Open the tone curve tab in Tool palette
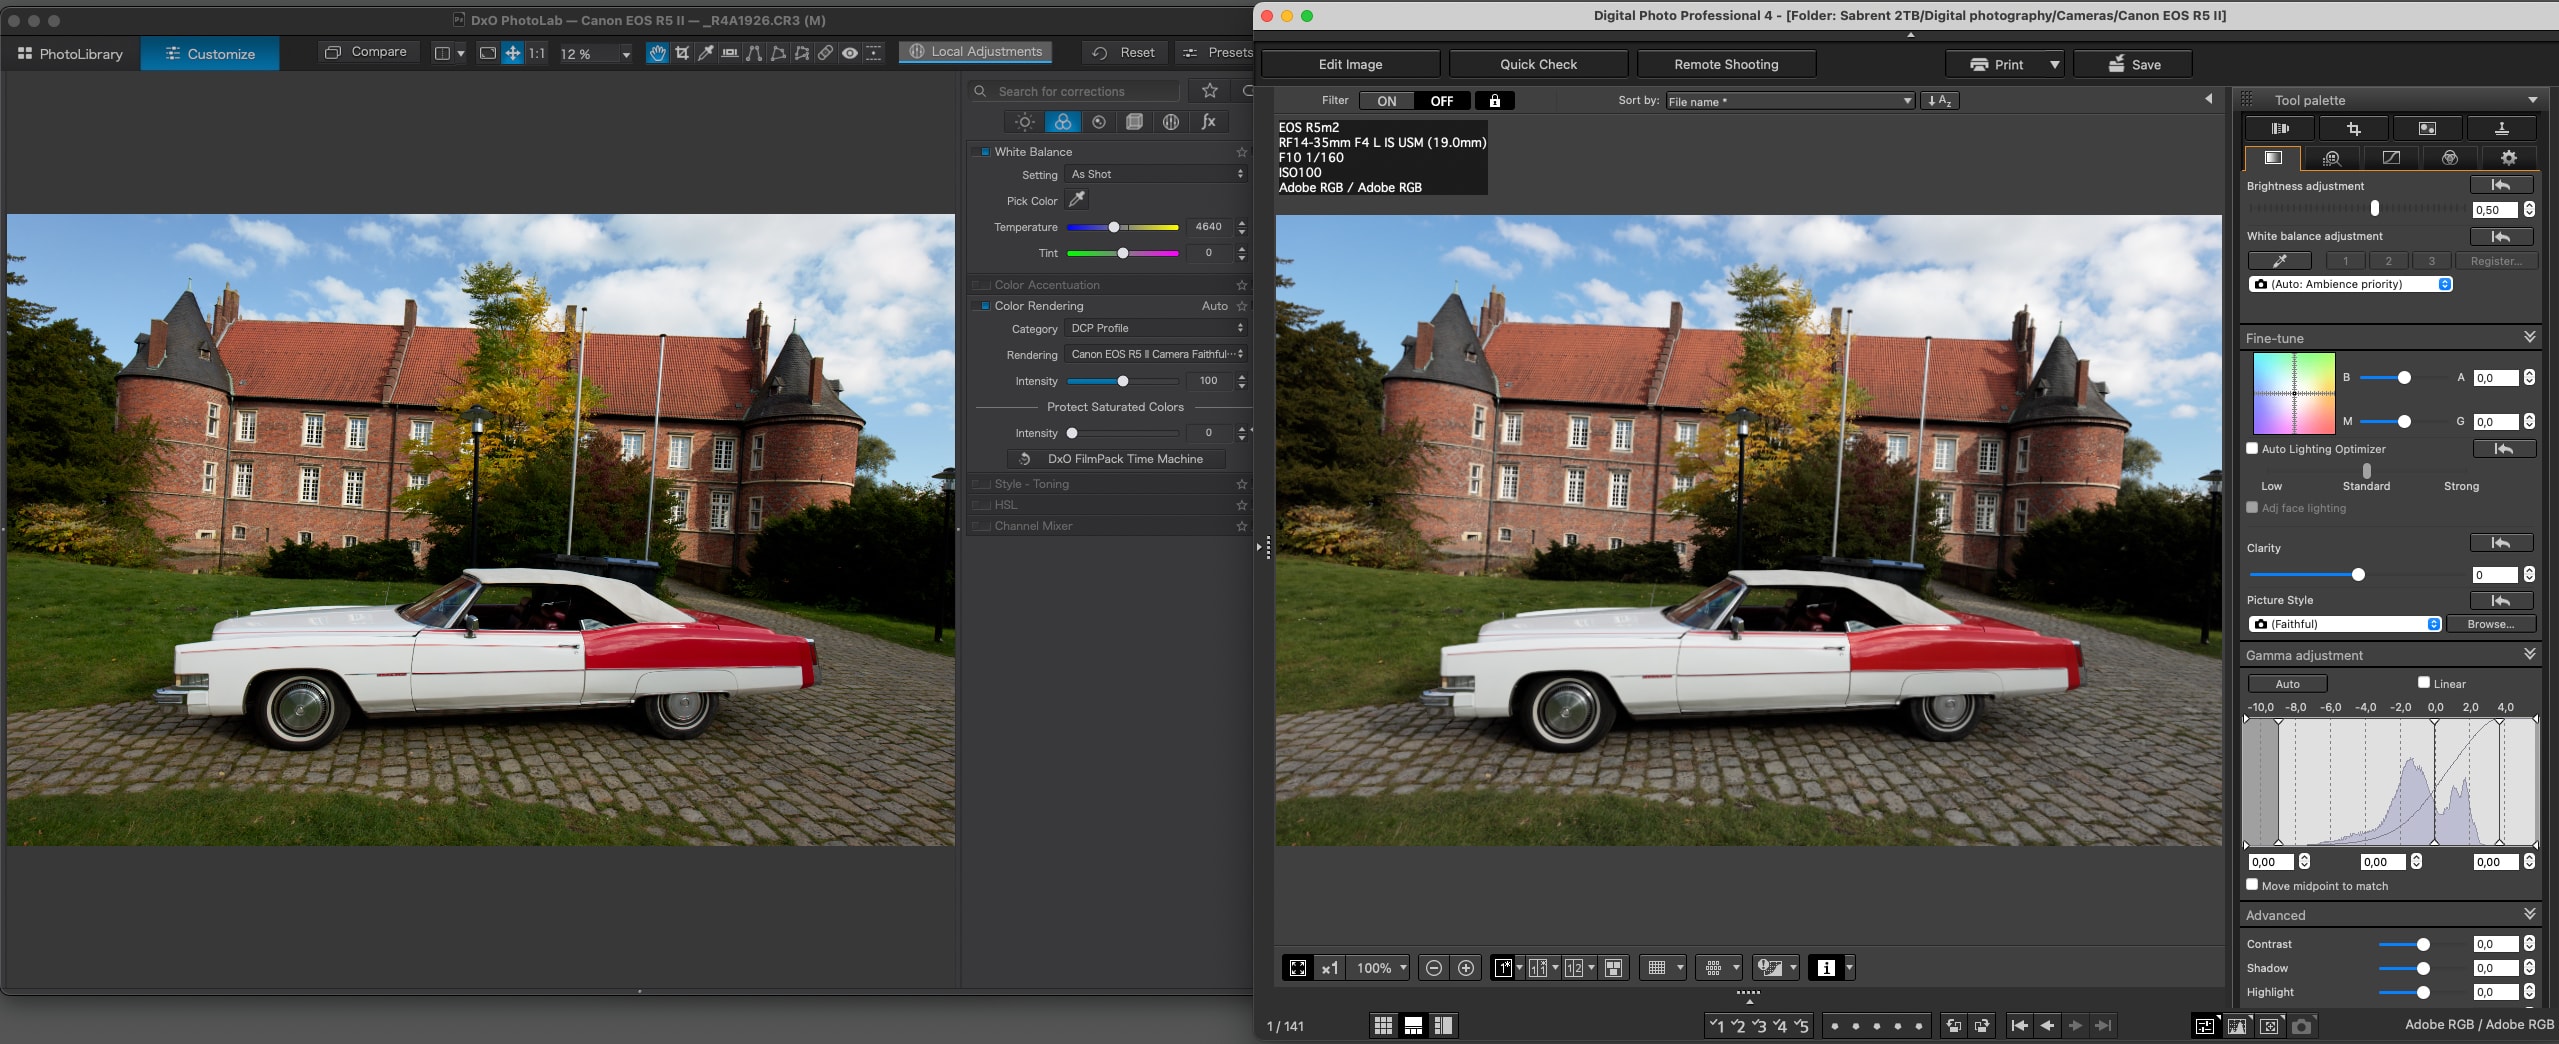This screenshot has height=1044, width=2559. tap(2390, 158)
